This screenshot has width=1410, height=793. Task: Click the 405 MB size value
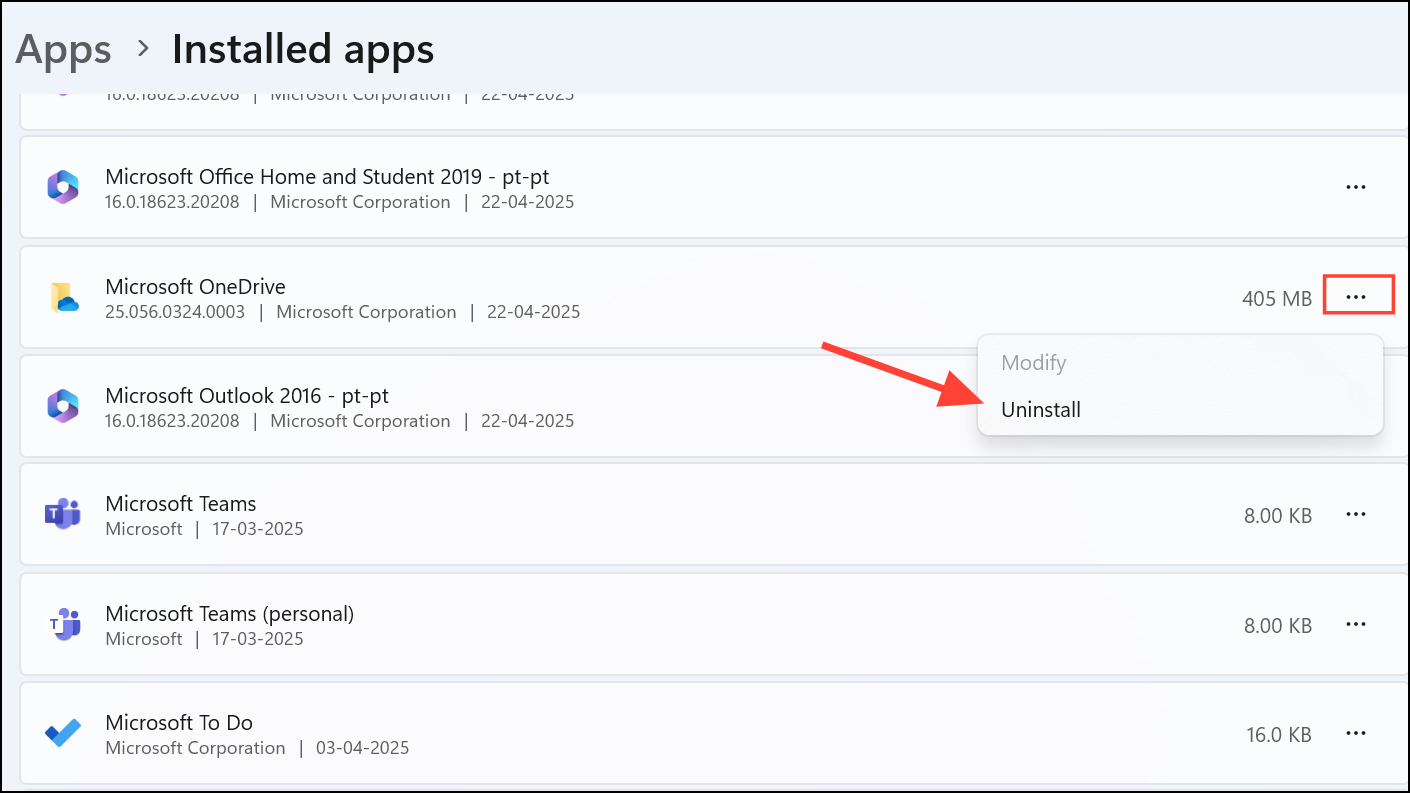click(1277, 298)
